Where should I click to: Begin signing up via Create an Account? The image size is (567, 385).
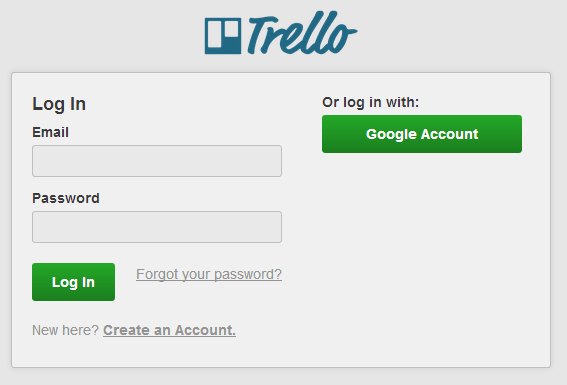pos(169,330)
